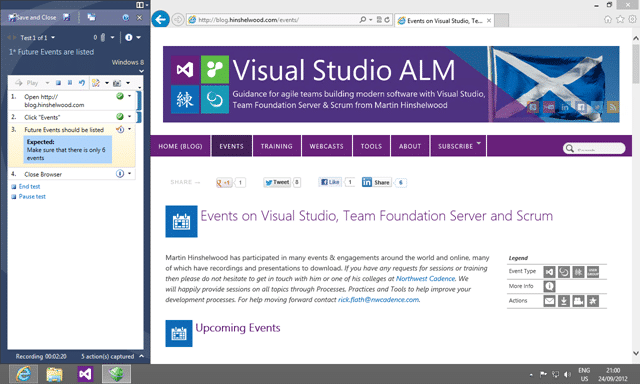
Task: Click the green pass mark on step 1
Action: point(120,96)
